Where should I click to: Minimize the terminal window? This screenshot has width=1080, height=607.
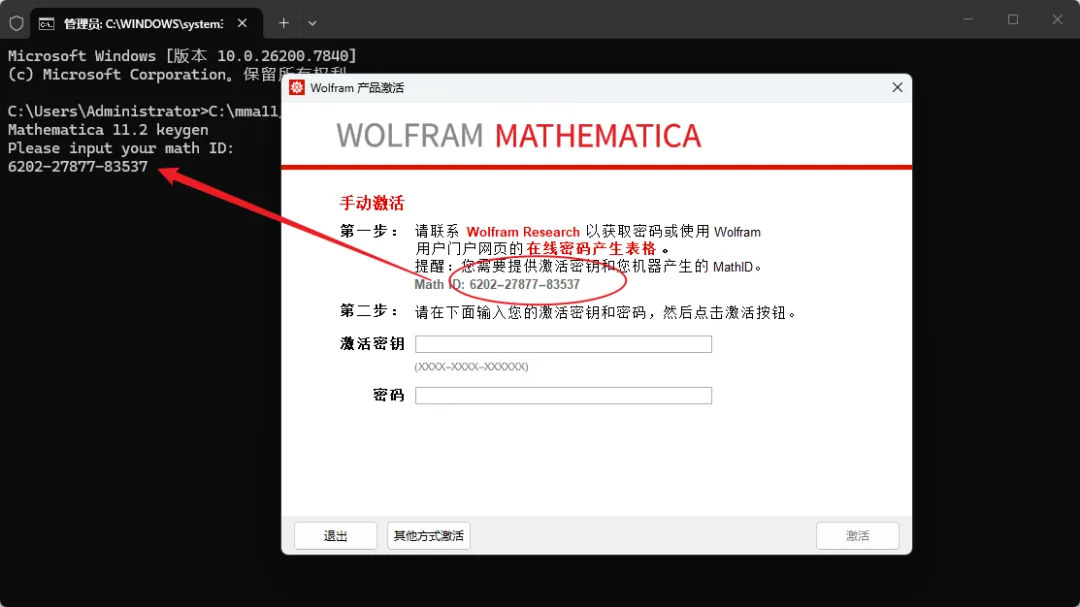[x=968, y=19]
